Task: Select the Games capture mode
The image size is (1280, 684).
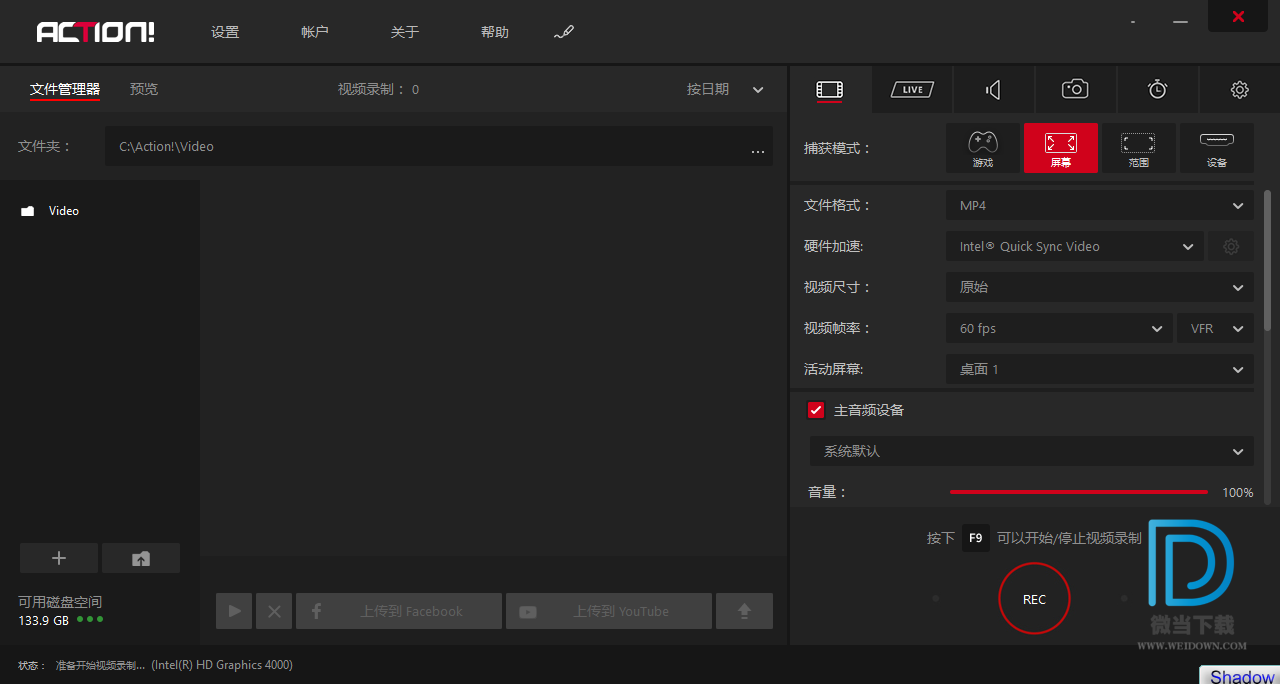Action: 983,148
